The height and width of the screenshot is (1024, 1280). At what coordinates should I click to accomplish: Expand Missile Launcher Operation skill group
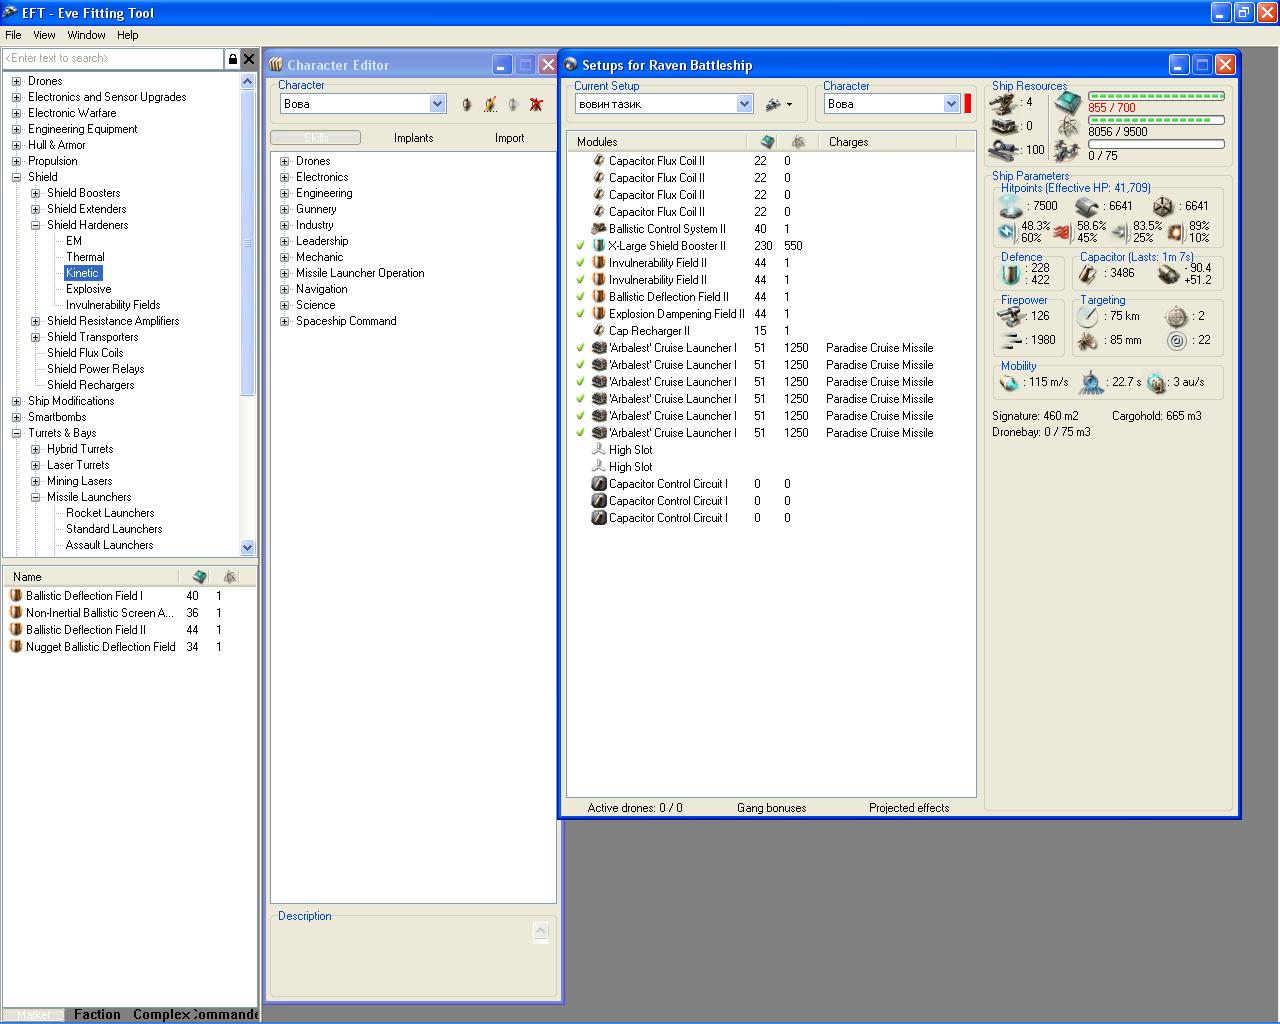click(x=285, y=273)
